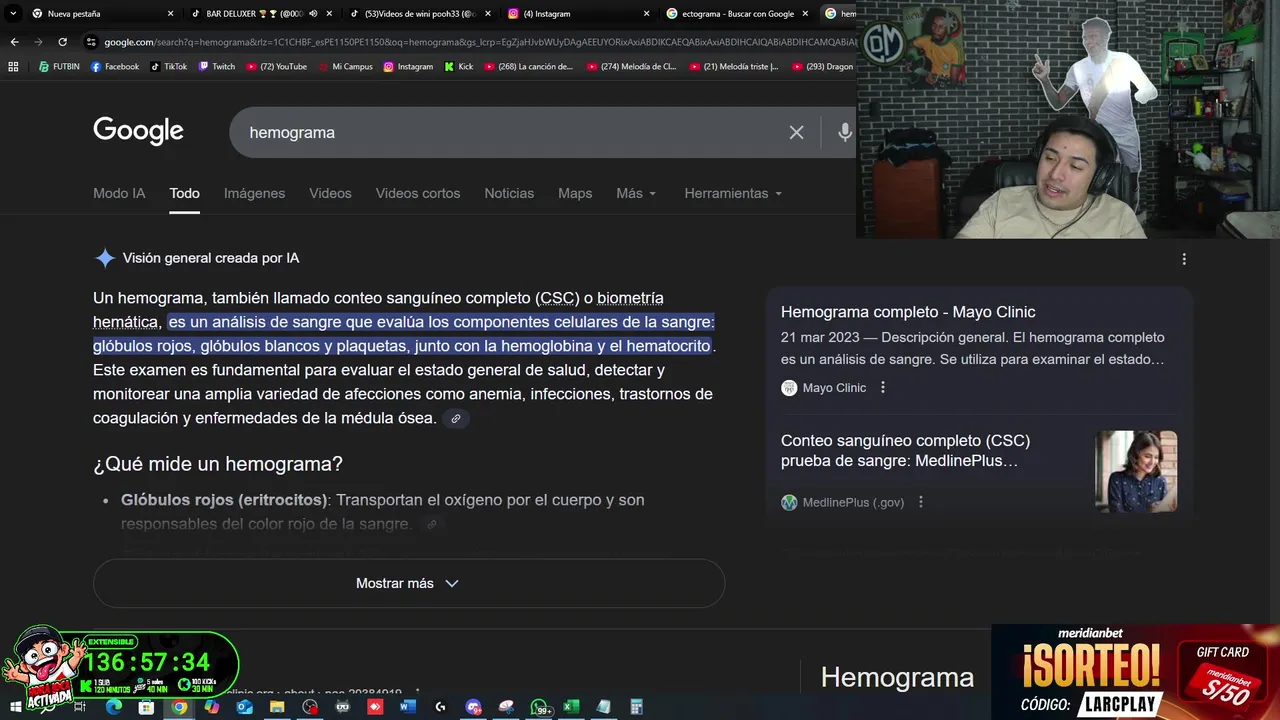Open Google Chrome from the taskbar
Viewport: 1280px width, 720px height.
click(179, 707)
